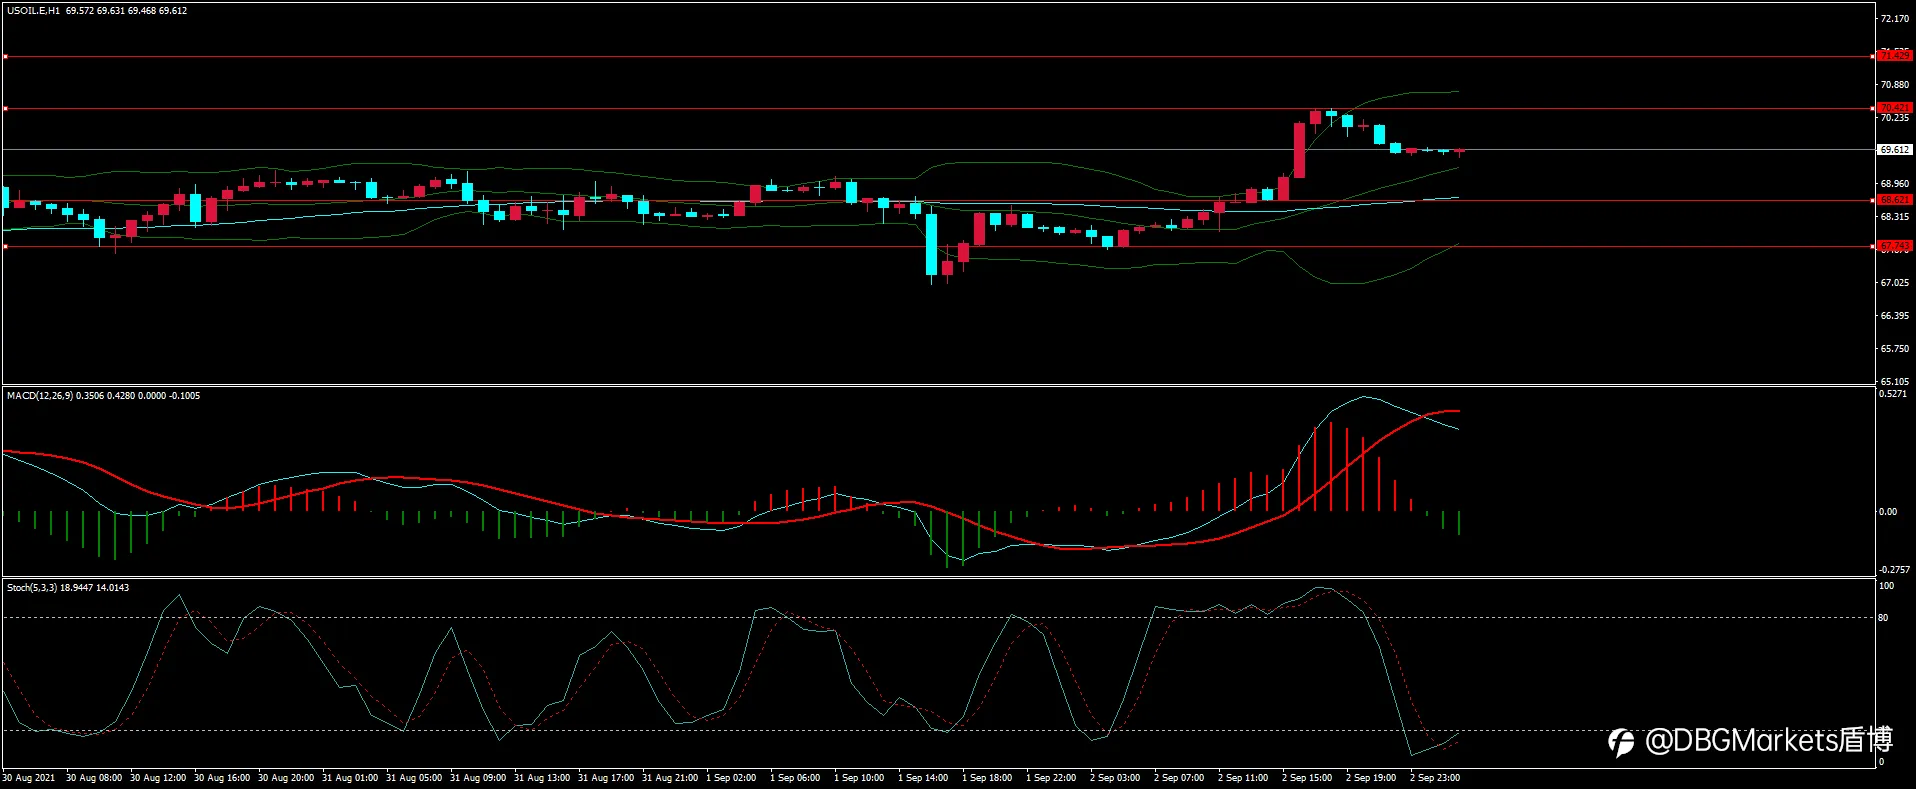Click the USOIL.E,H1 chart title text
The image size is (1916, 789).
[33, 11]
